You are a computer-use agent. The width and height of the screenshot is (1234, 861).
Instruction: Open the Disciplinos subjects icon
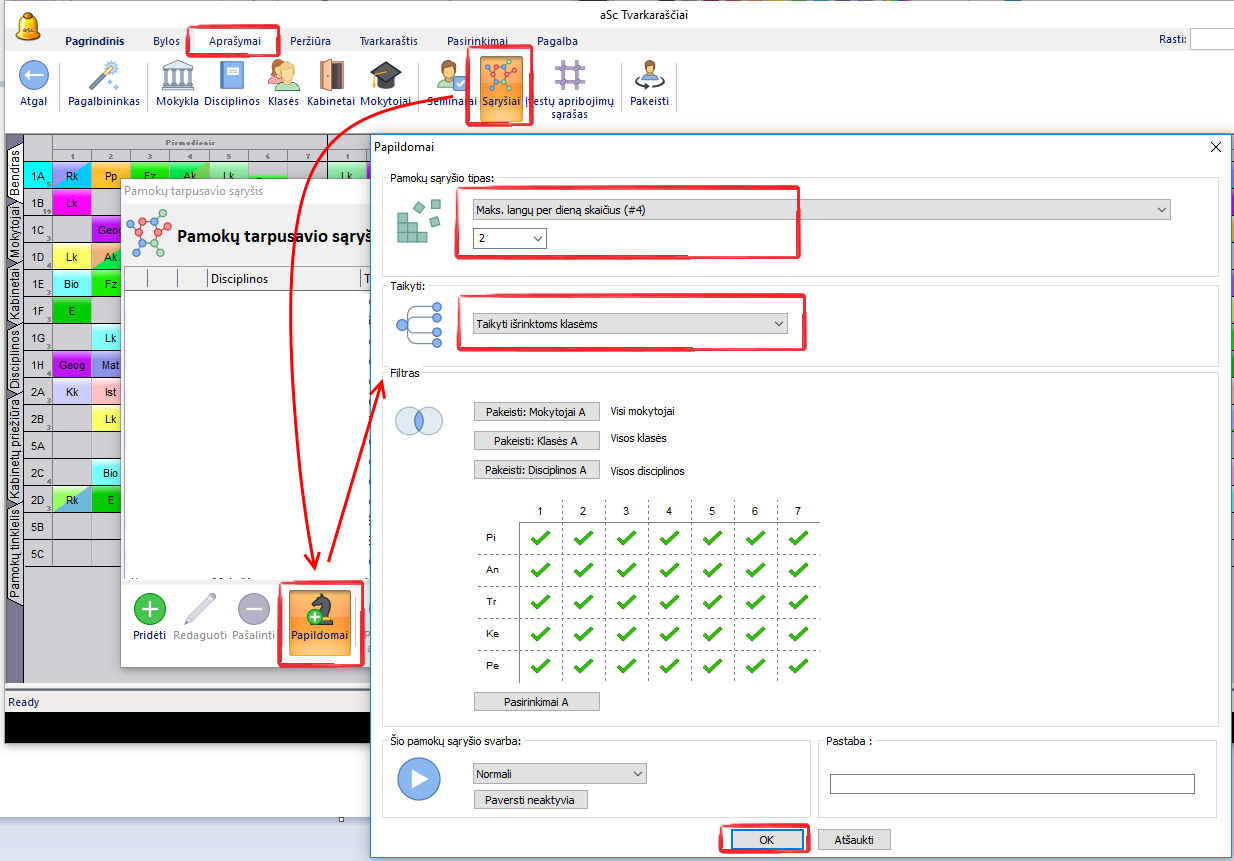click(x=232, y=77)
